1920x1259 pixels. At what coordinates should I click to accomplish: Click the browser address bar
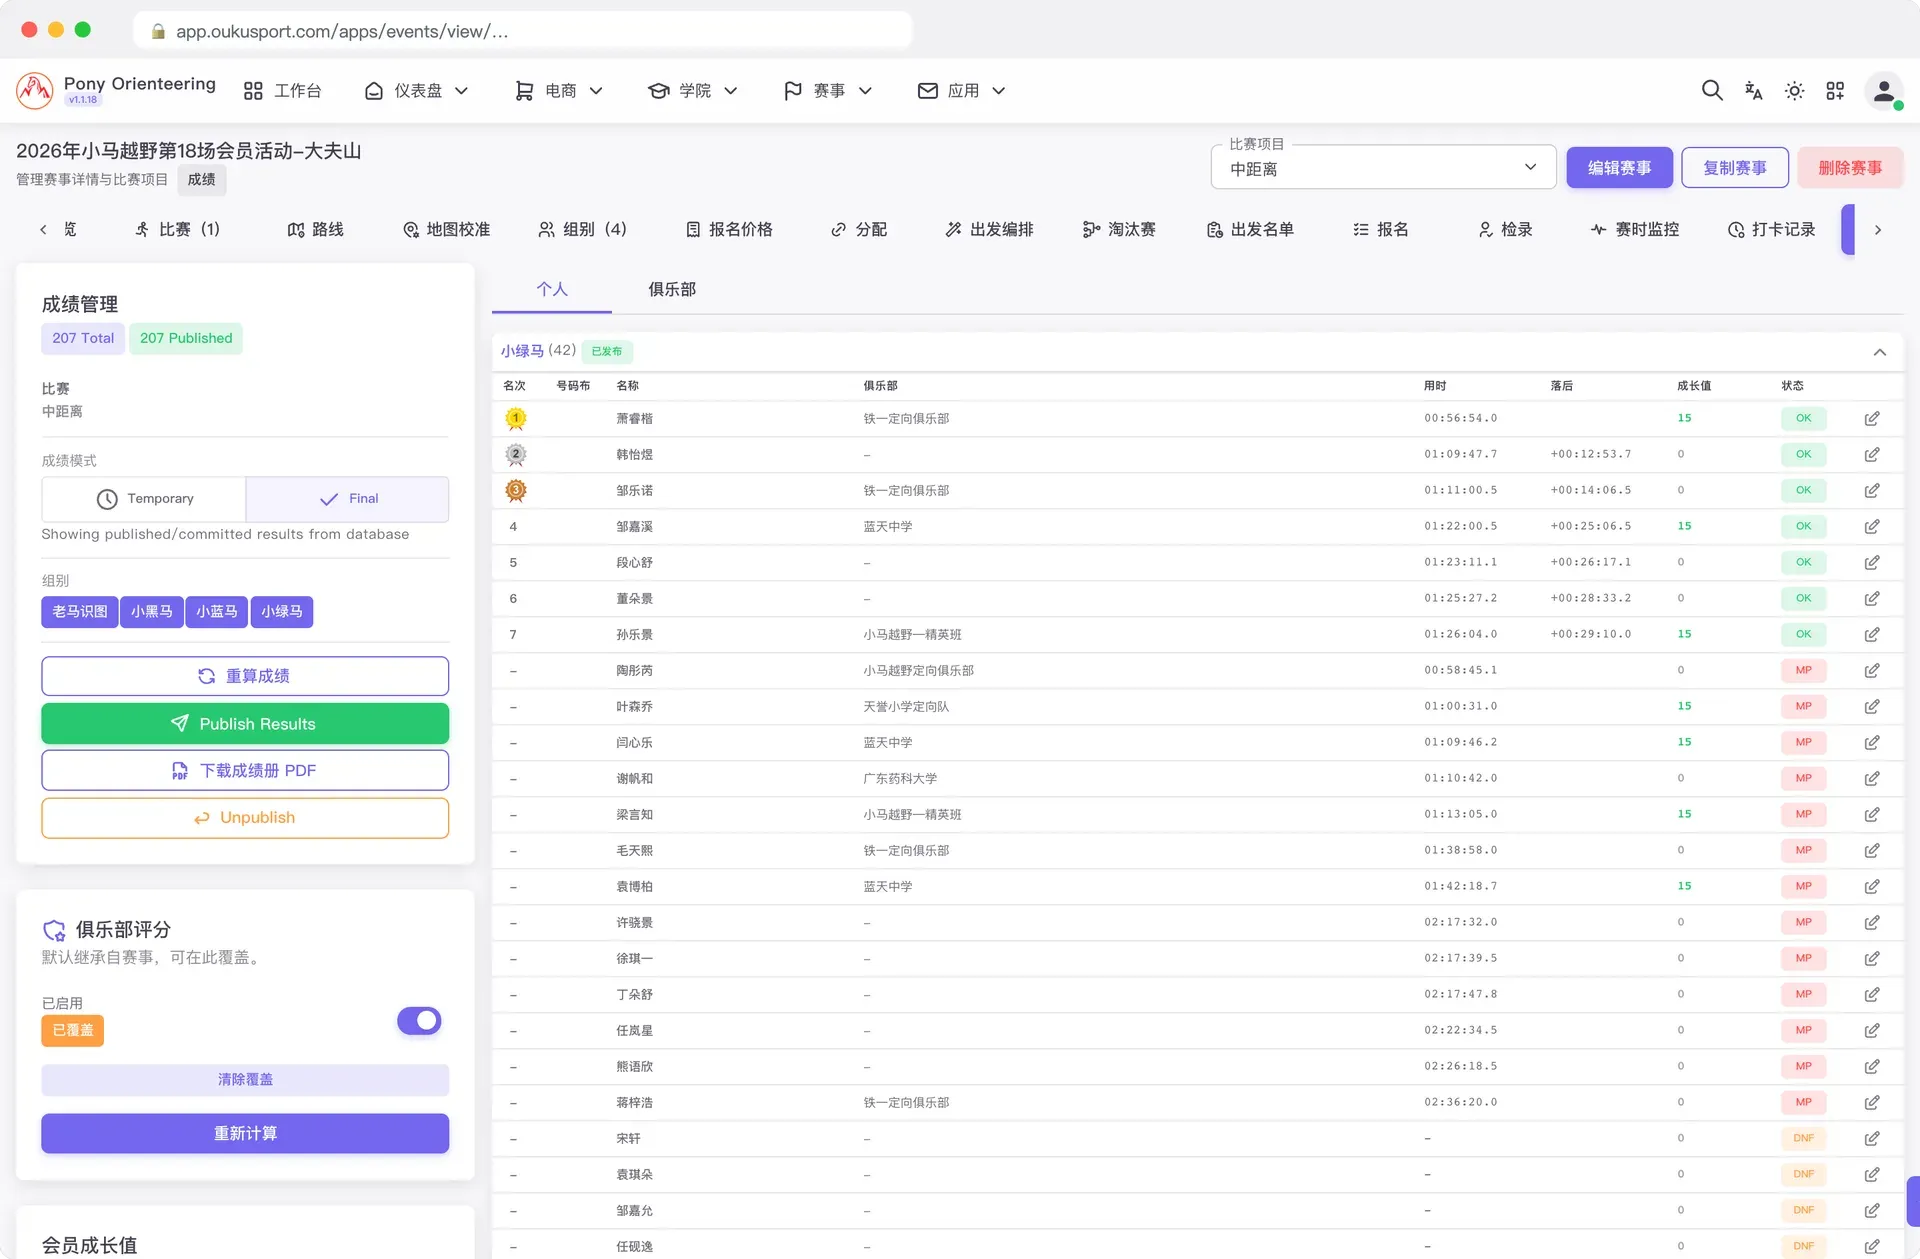[522, 31]
